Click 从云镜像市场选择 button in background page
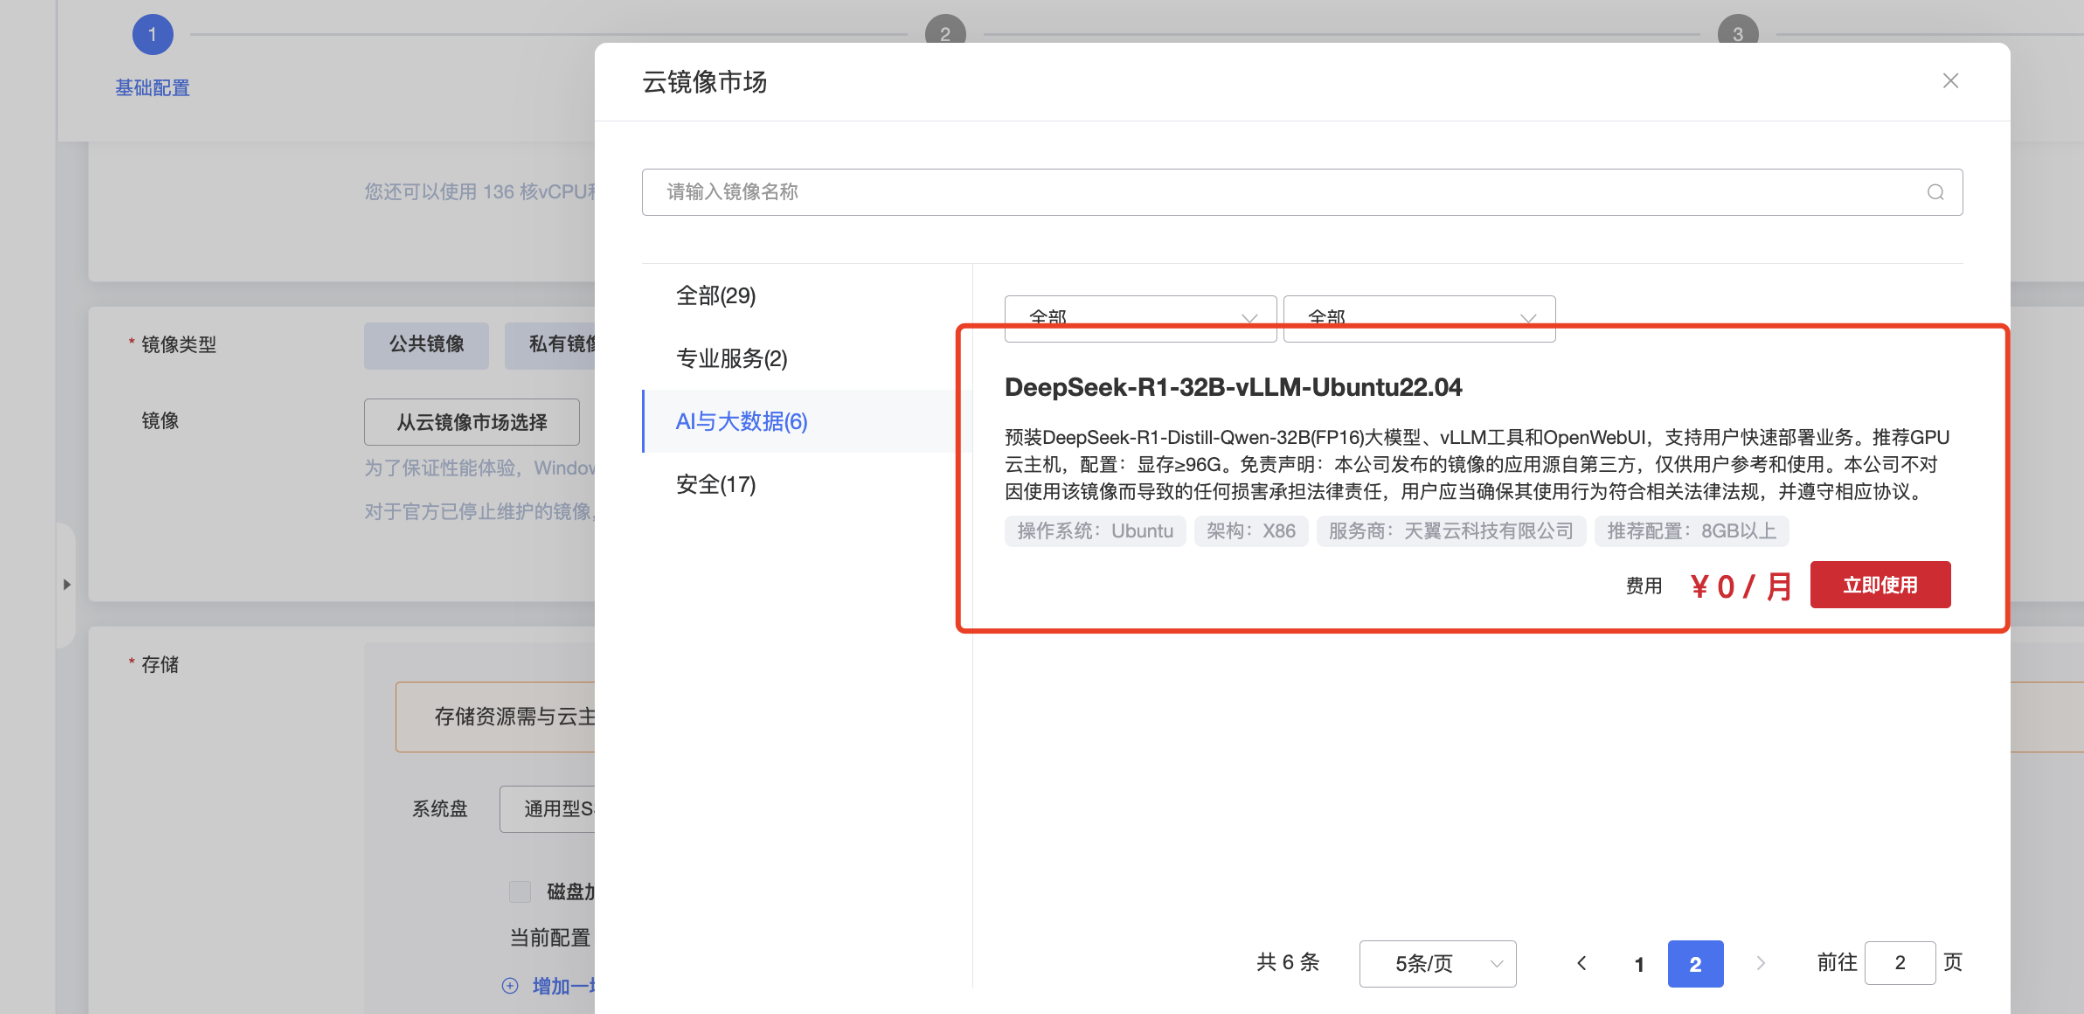2084x1014 pixels. 472,422
